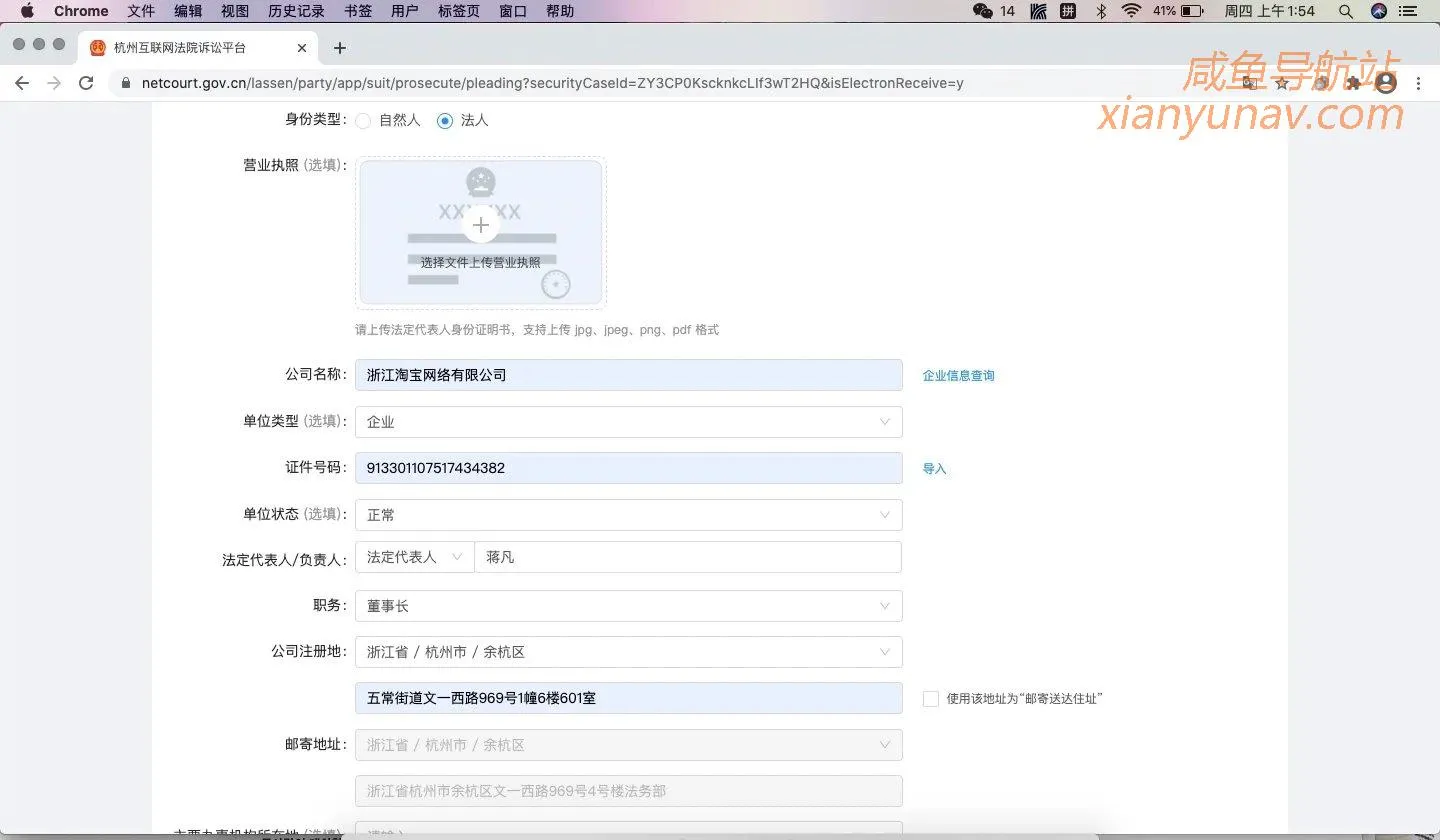This screenshot has height=840, width=1440.
Task: Reload the page with the refresh icon
Action: (86, 83)
